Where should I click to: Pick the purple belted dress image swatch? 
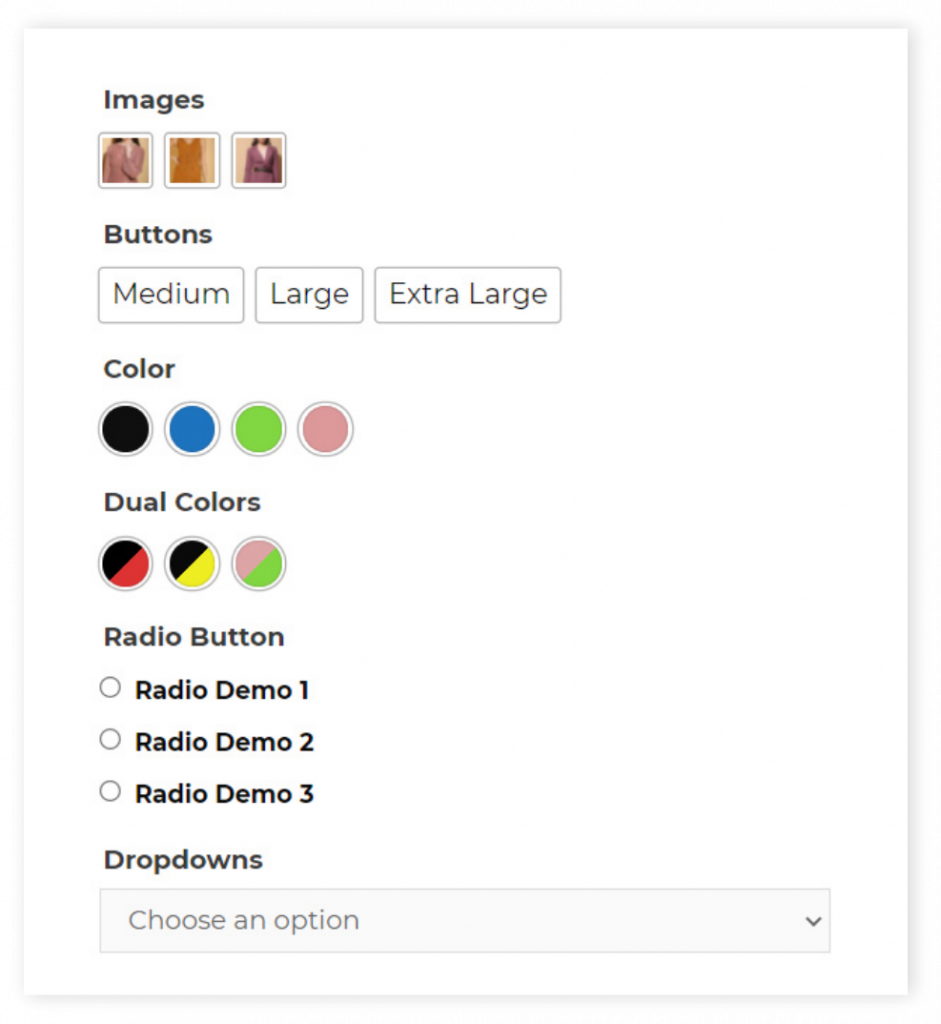(259, 161)
